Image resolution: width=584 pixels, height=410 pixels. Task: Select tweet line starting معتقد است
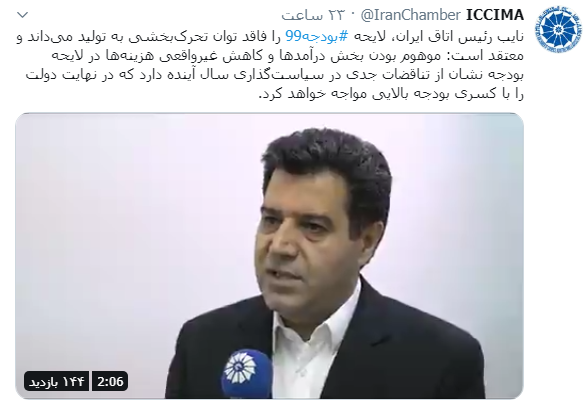point(288,56)
